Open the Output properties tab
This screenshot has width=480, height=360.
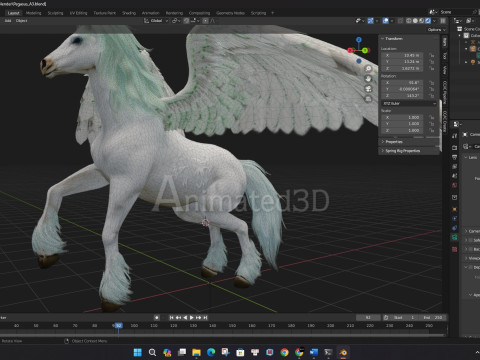[x=454, y=157]
